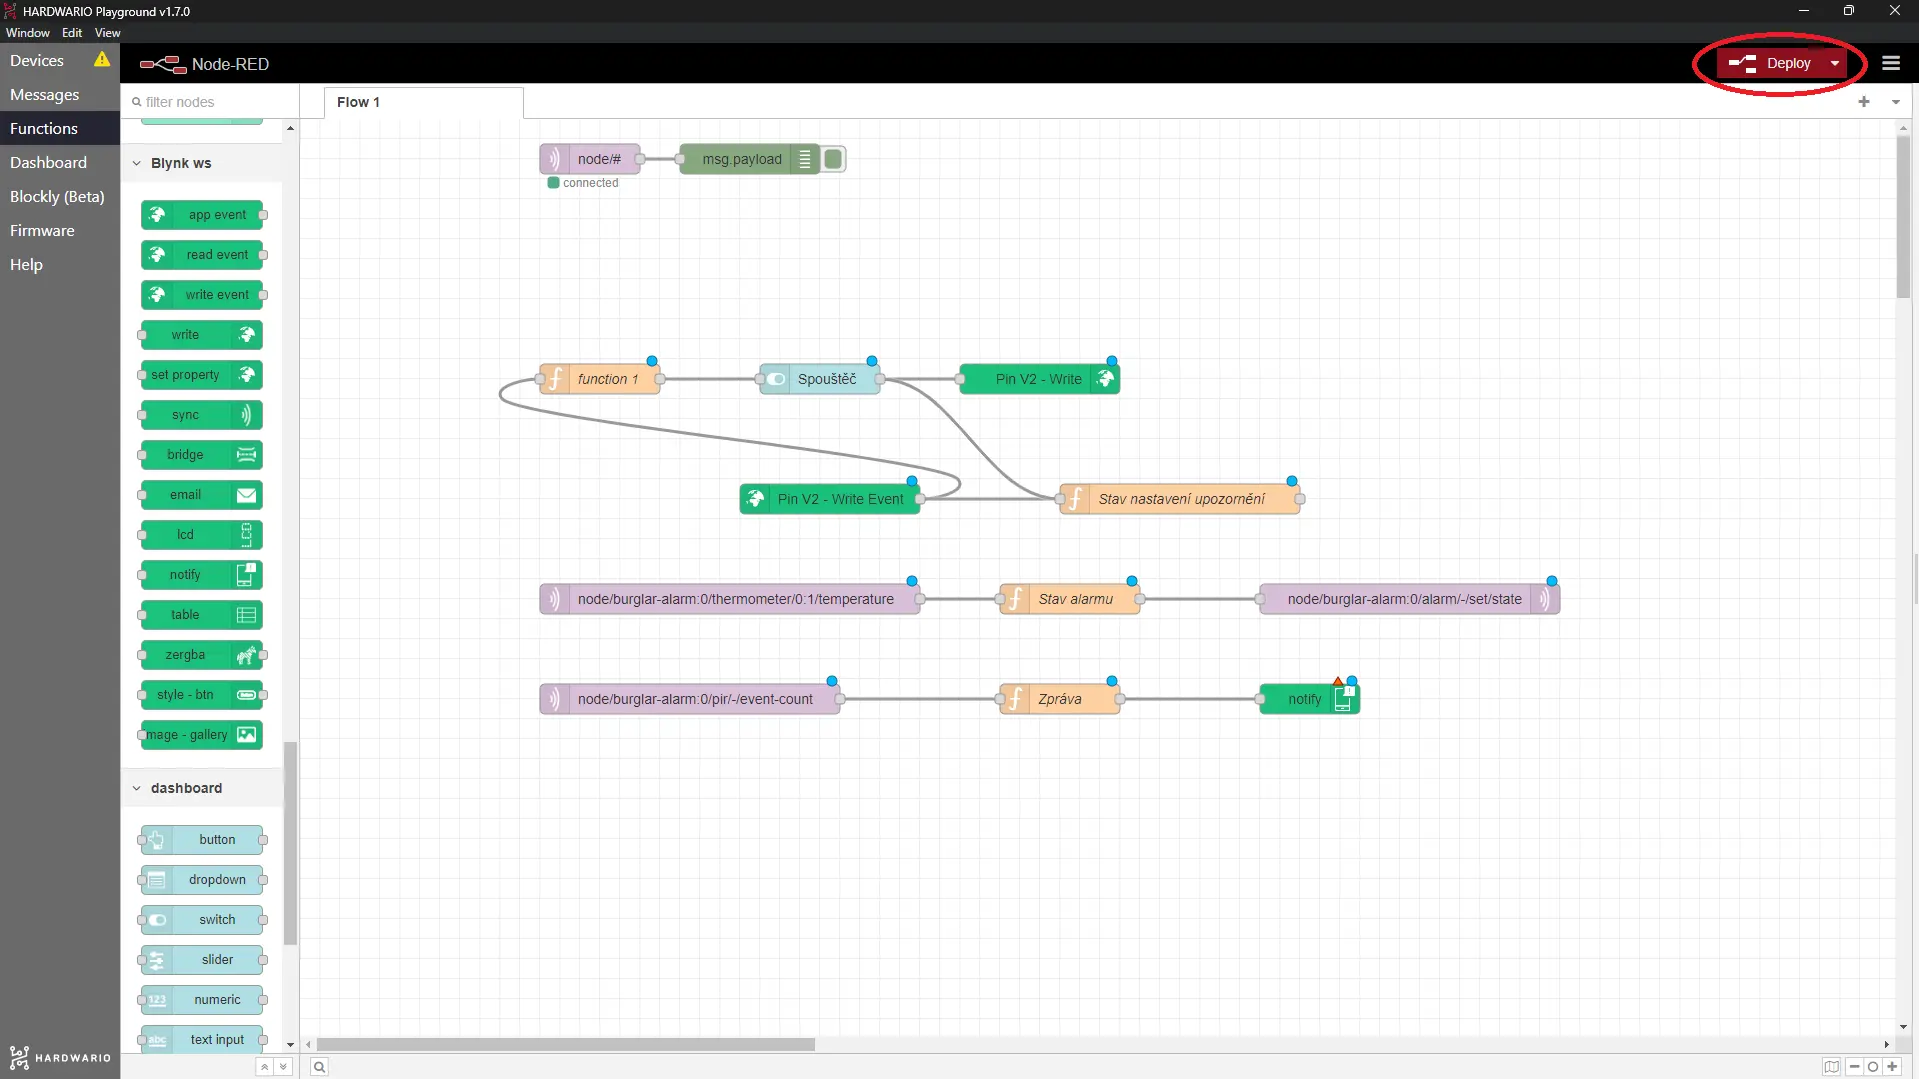Toggle the msg.payload debug node button

point(833,159)
